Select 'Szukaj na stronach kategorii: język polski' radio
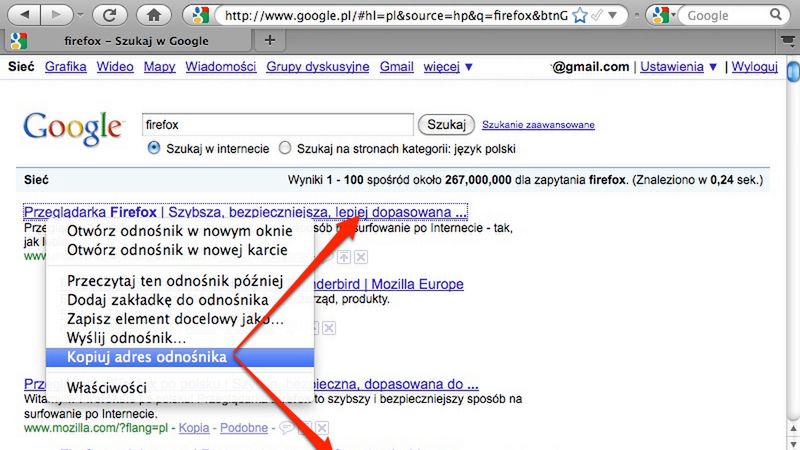This screenshot has width=800, height=450. (285, 148)
